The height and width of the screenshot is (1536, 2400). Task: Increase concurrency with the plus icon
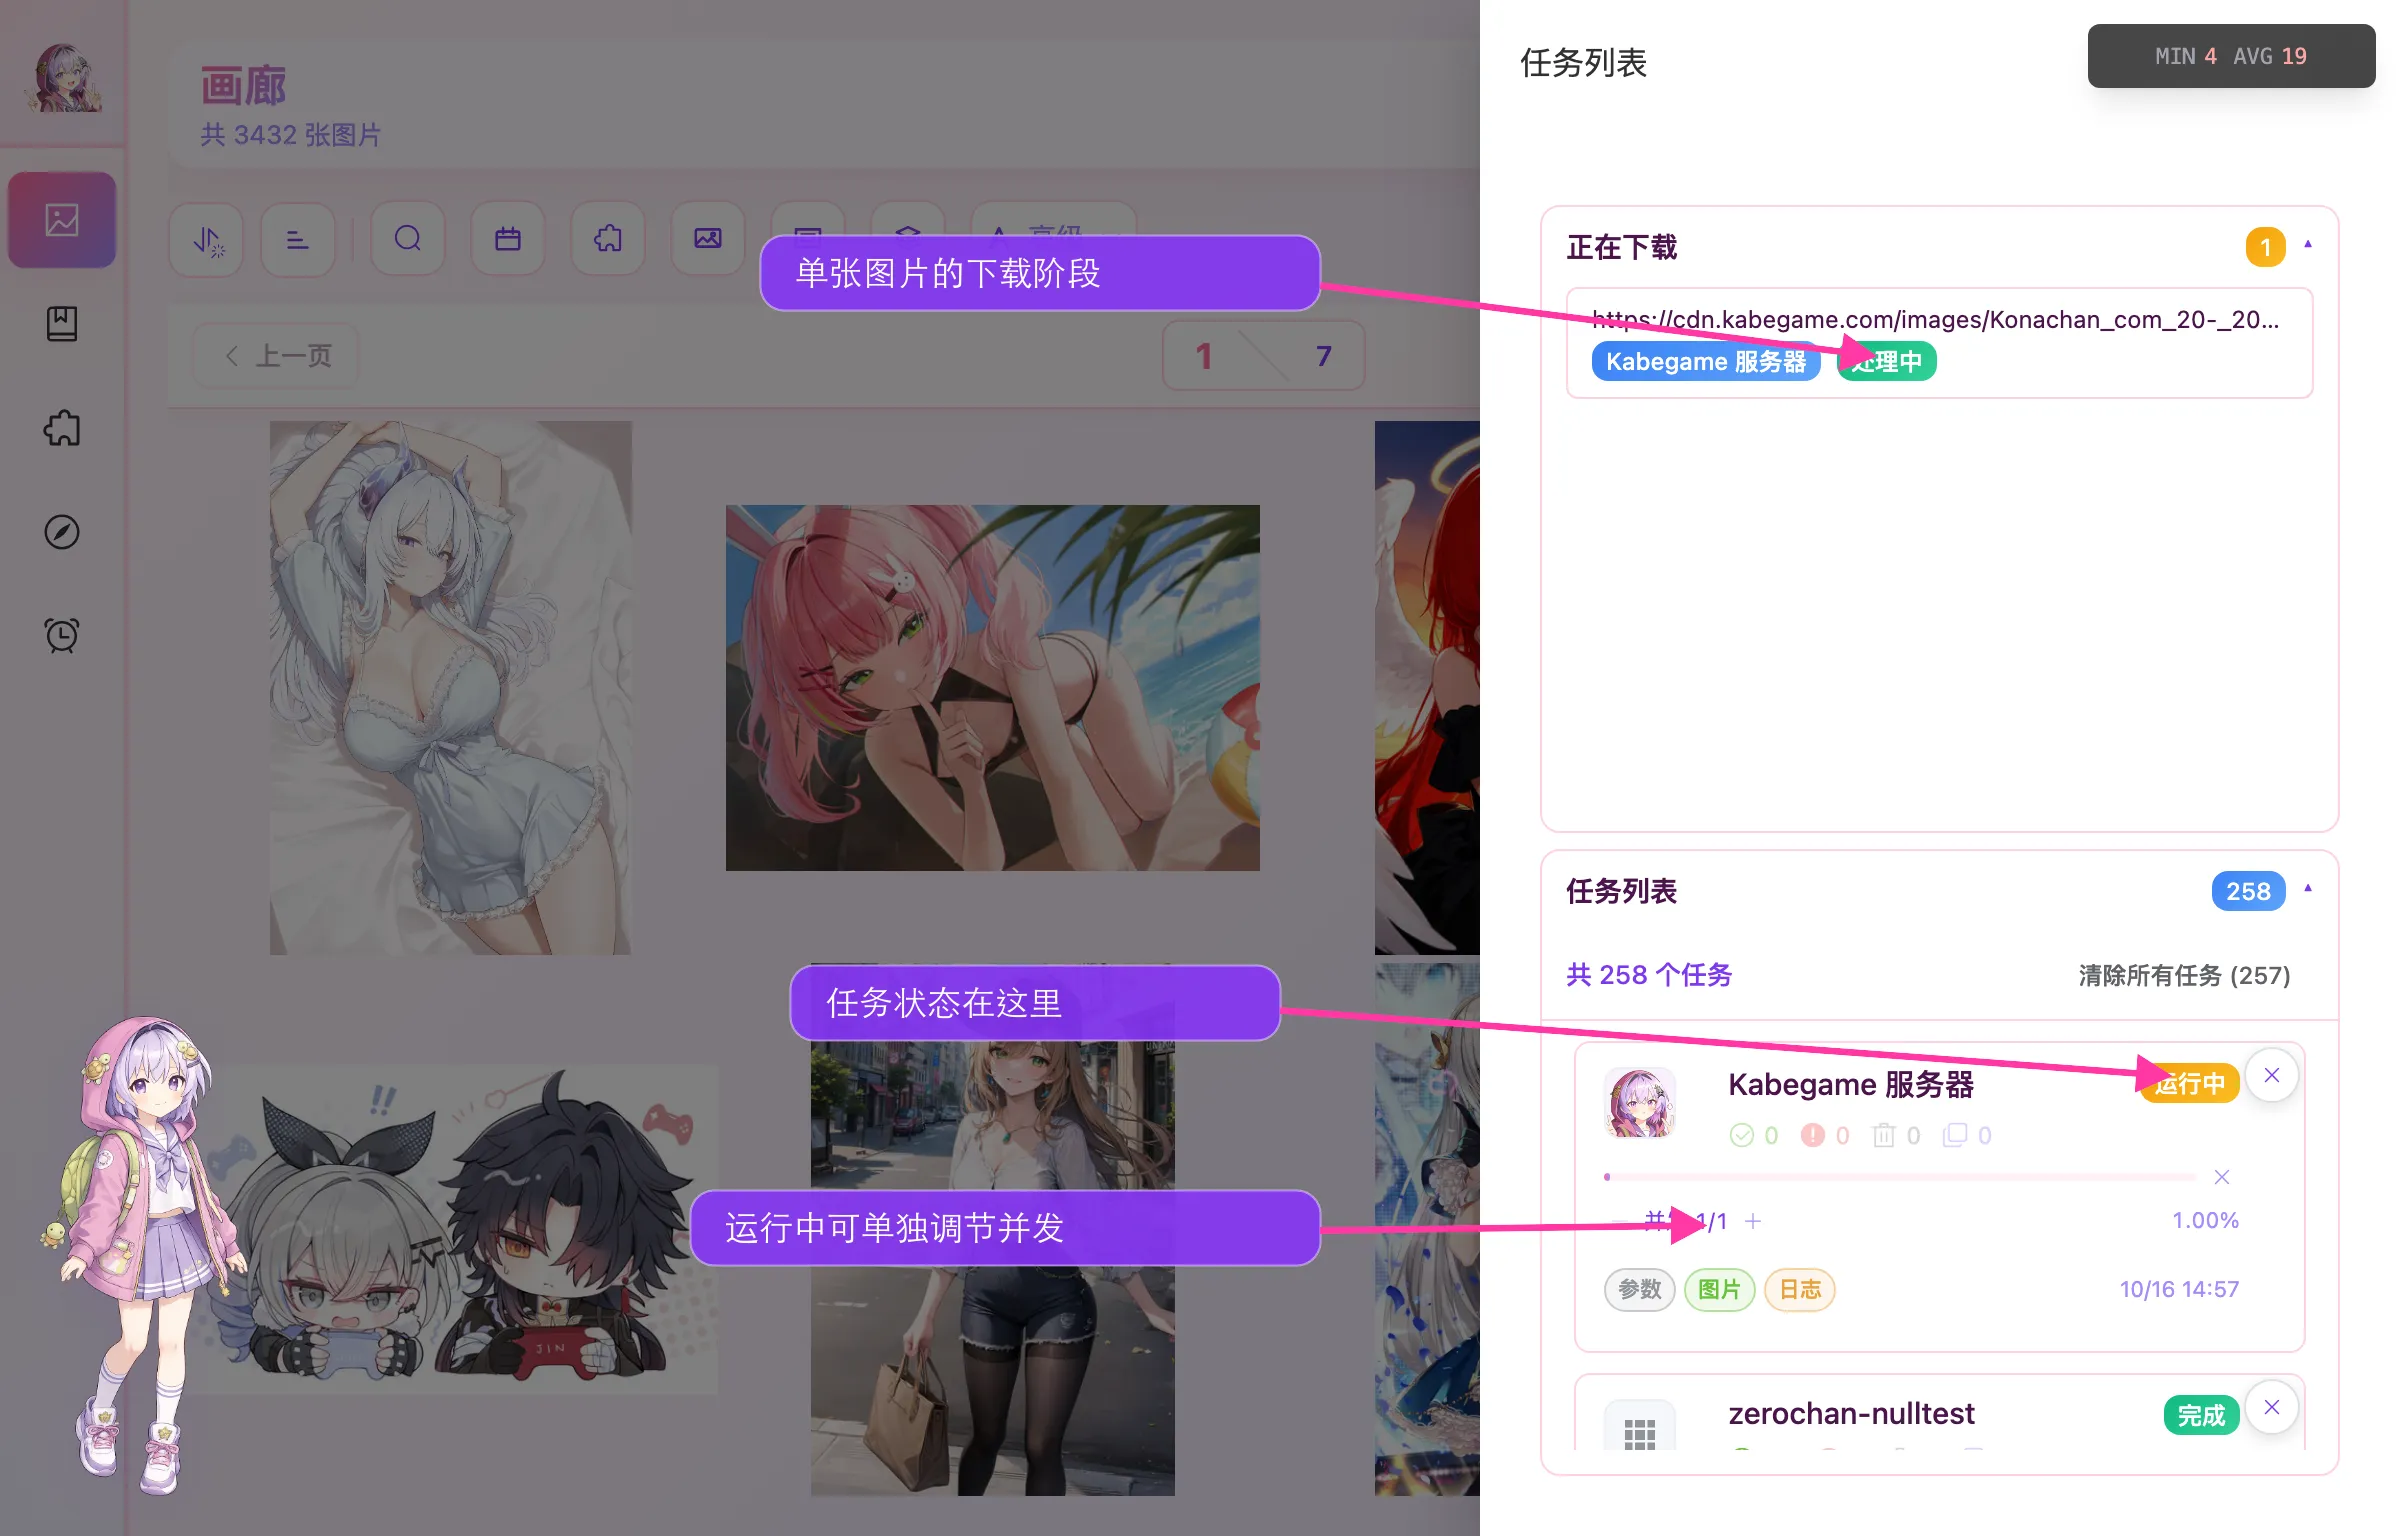click(x=1753, y=1221)
